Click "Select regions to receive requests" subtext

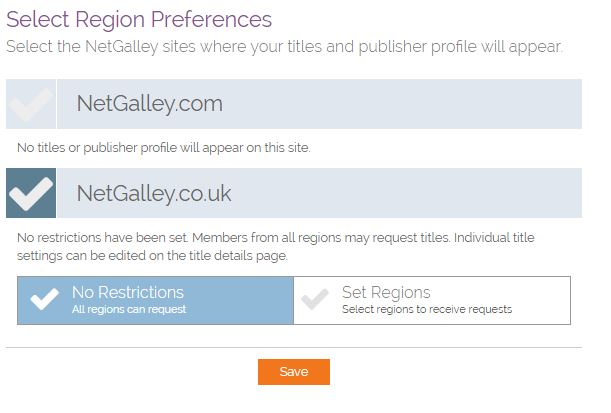pos(426,310)
